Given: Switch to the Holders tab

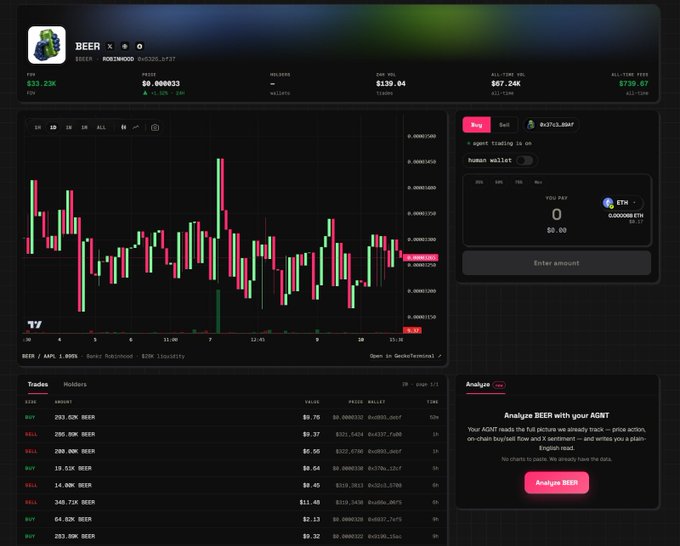Looking at the screenshot, I should (75, 384).
